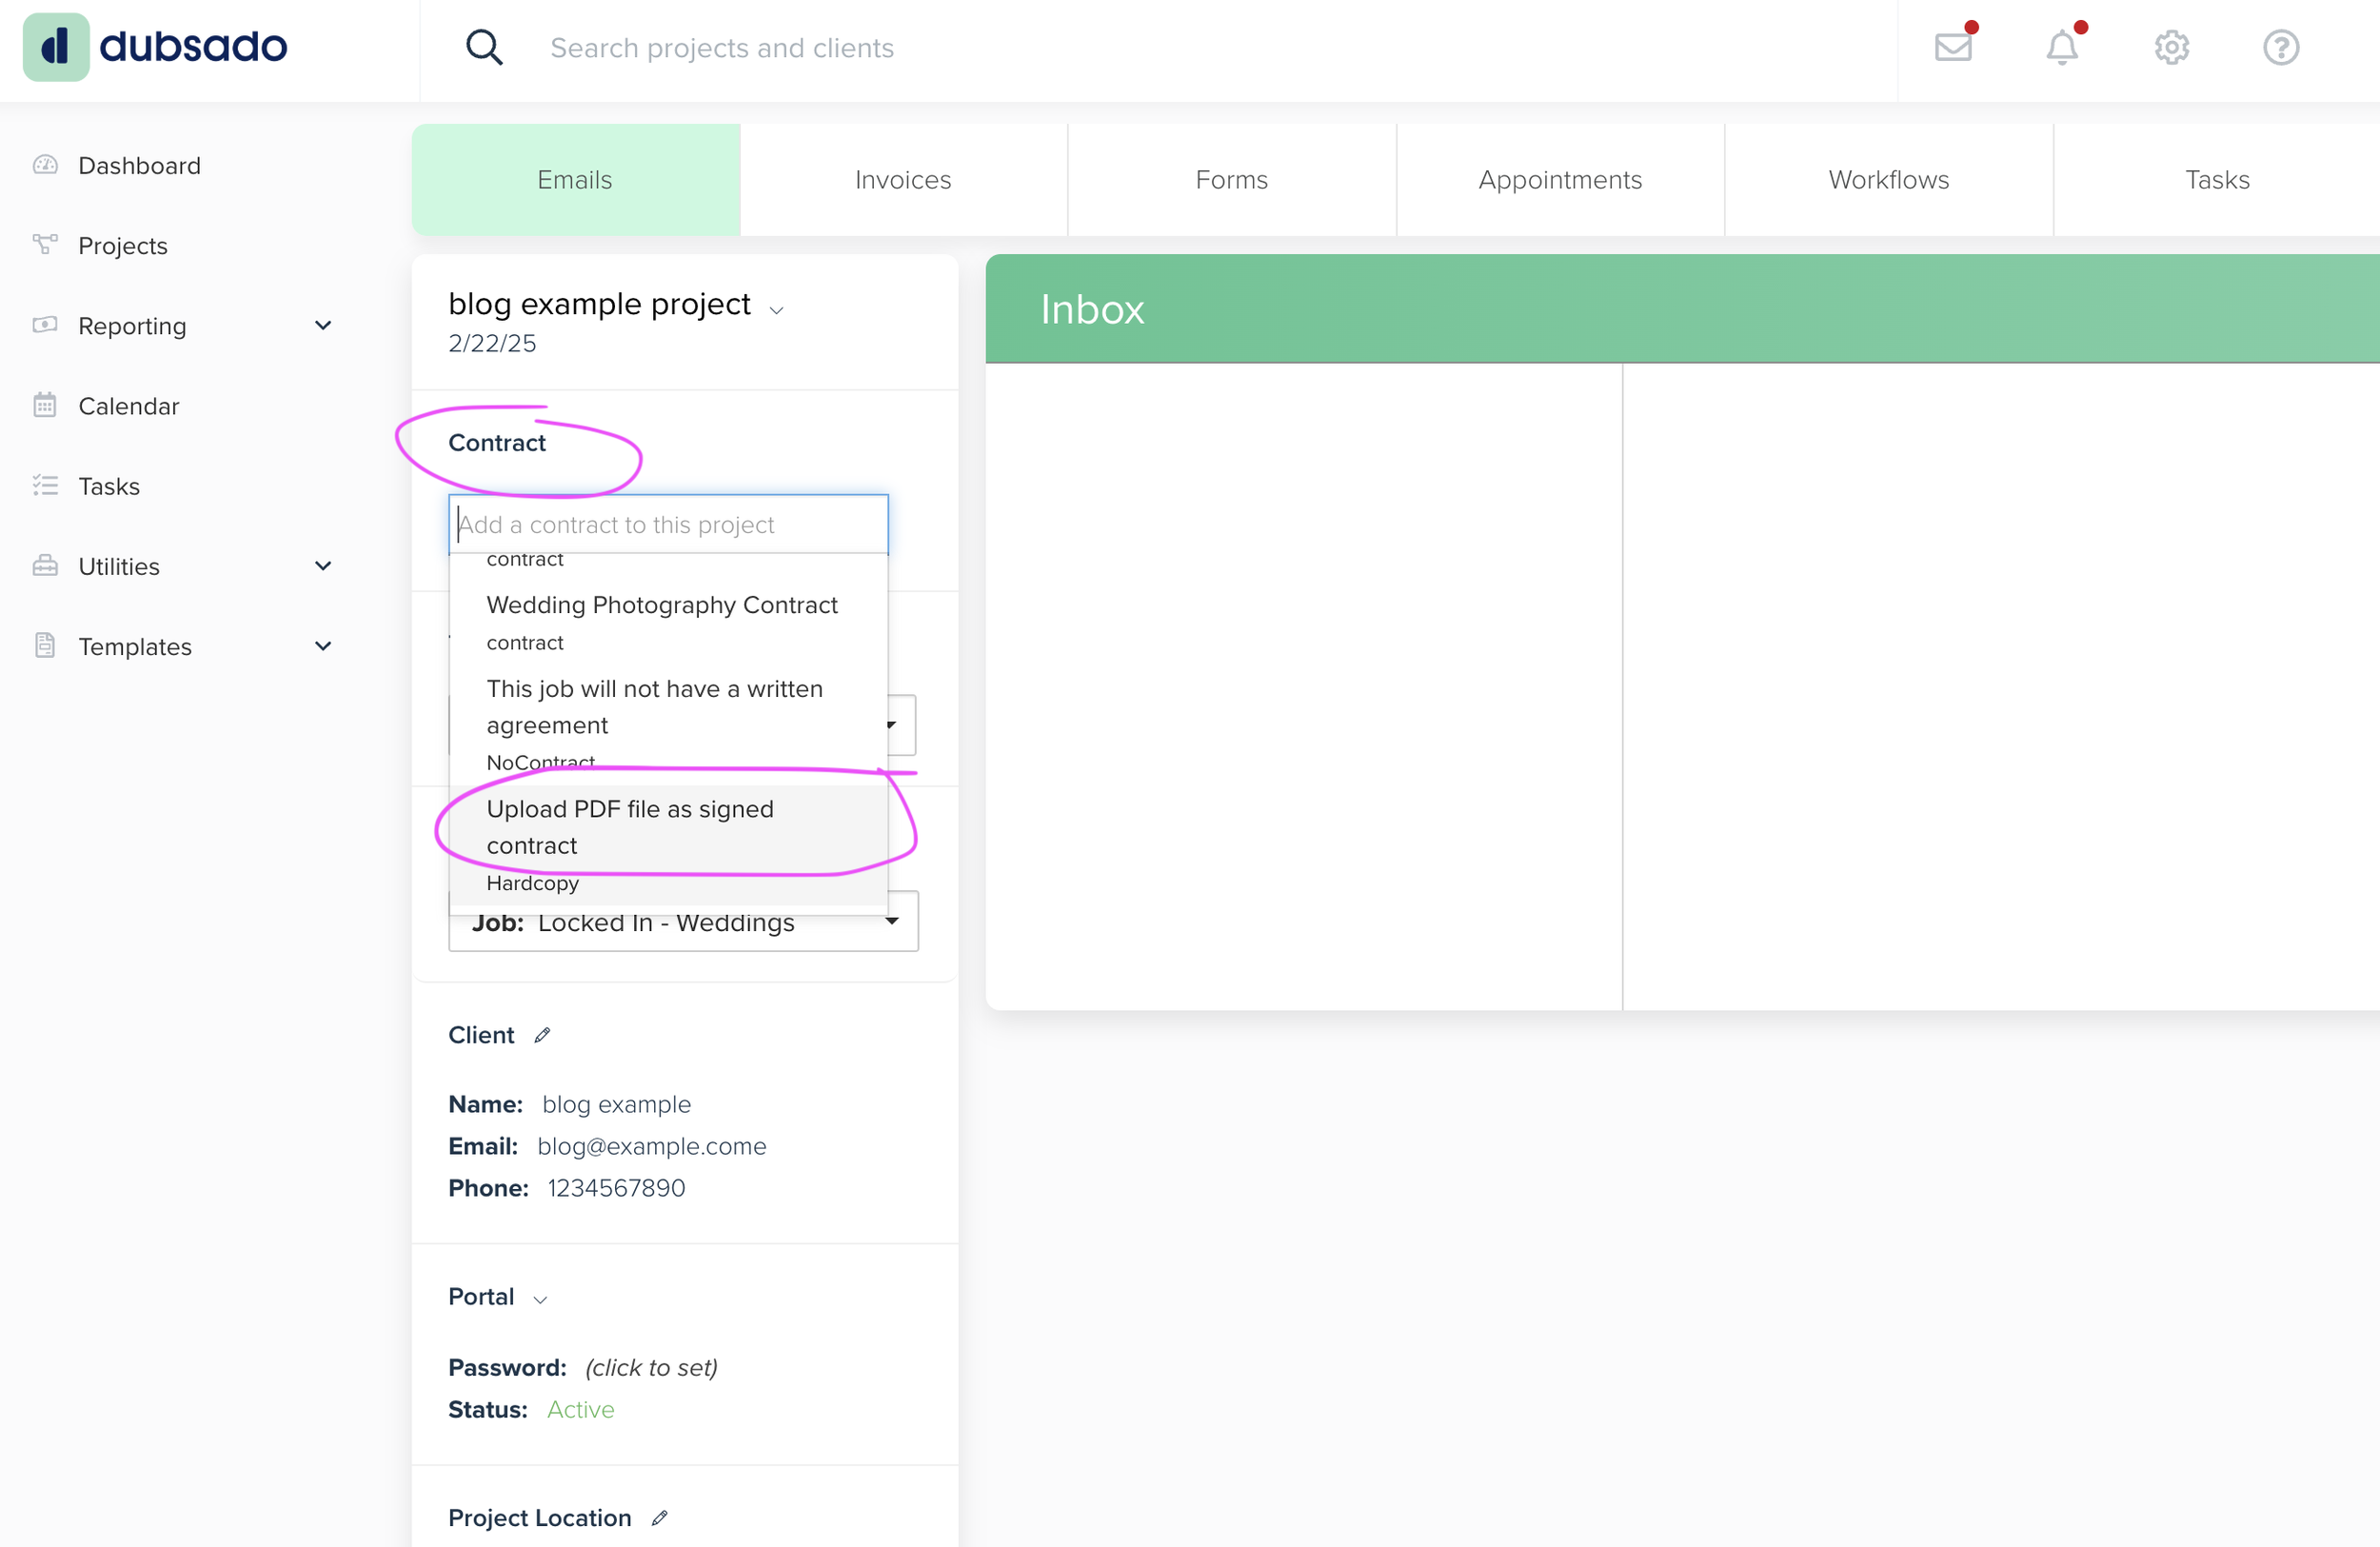
Task: Click the portal password click to set link
Action: coord(651,1367)
